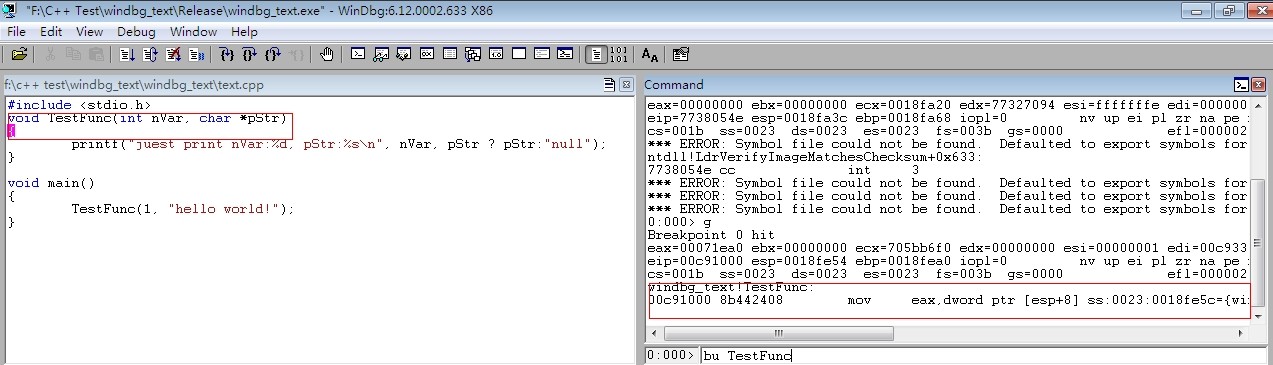The width and height of the screenshot is (1273, 365).
Task: Open the Watch window icon
Action: coord(381,53)
